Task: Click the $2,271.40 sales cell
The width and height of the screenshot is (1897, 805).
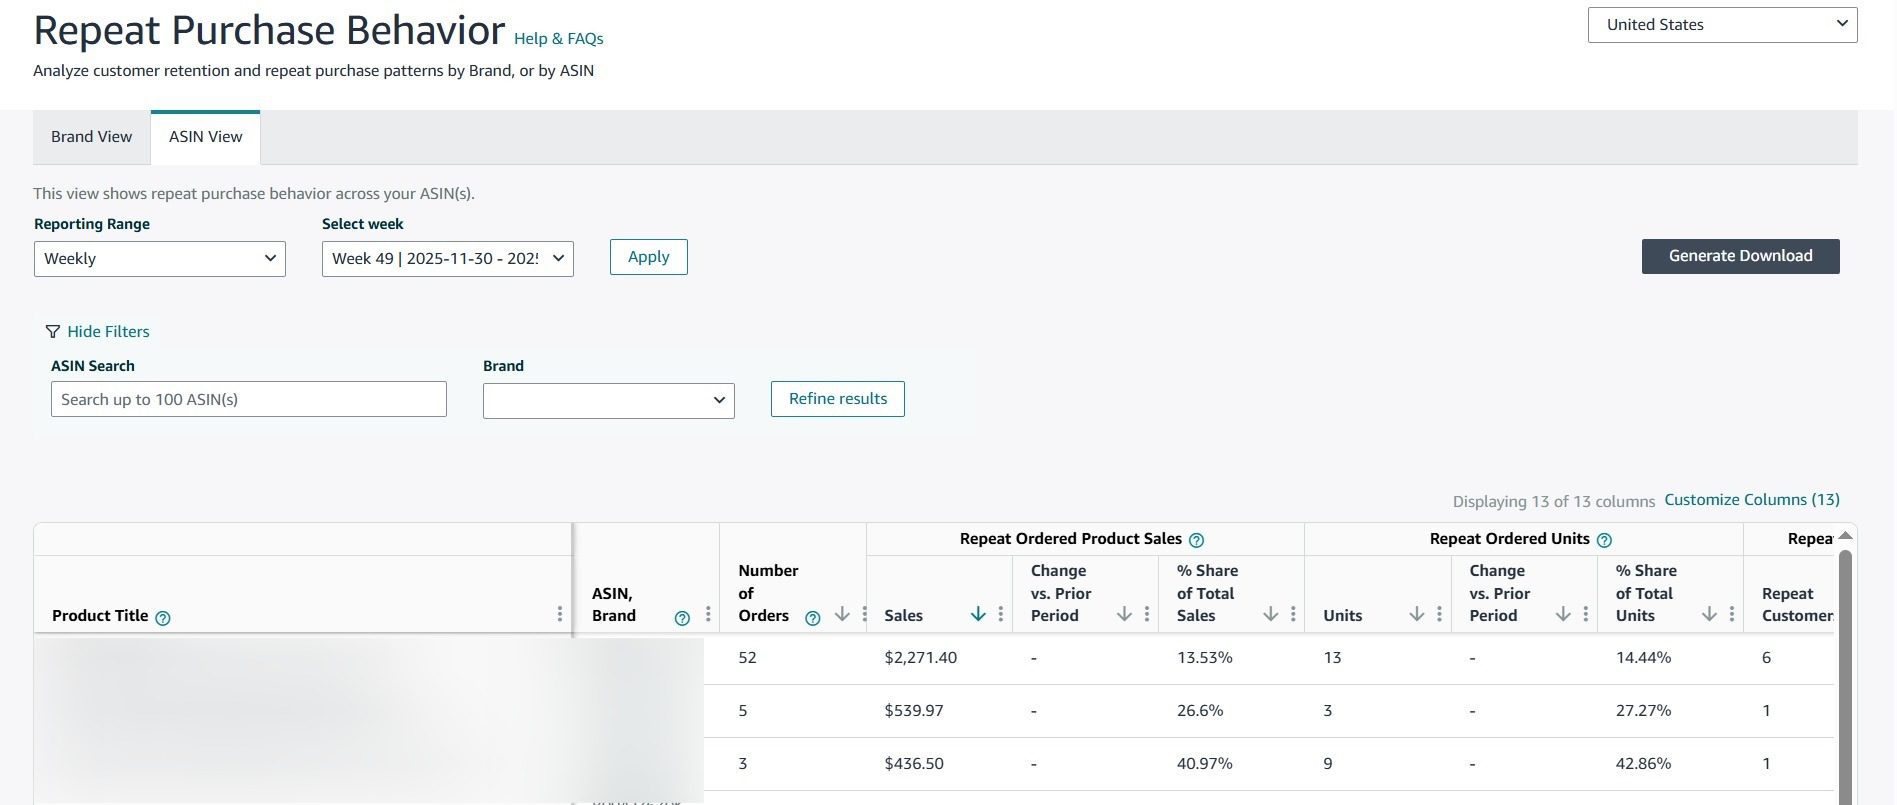Action: (x=920, y=658)
